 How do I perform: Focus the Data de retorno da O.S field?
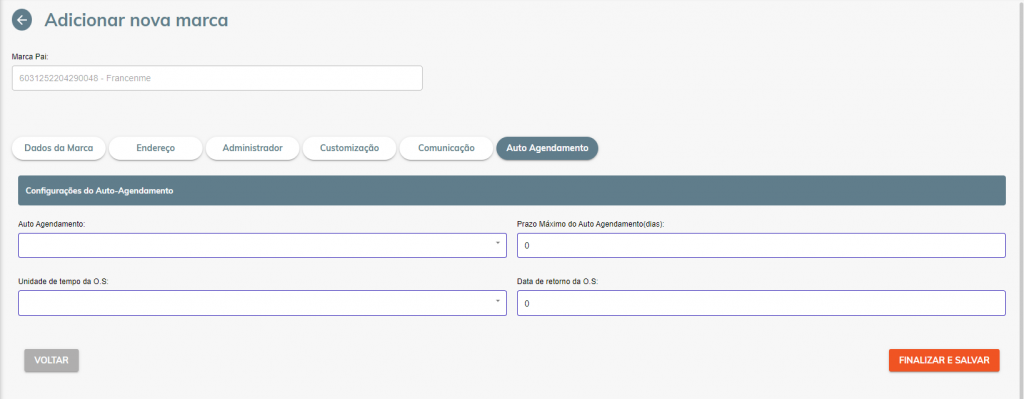761,303
